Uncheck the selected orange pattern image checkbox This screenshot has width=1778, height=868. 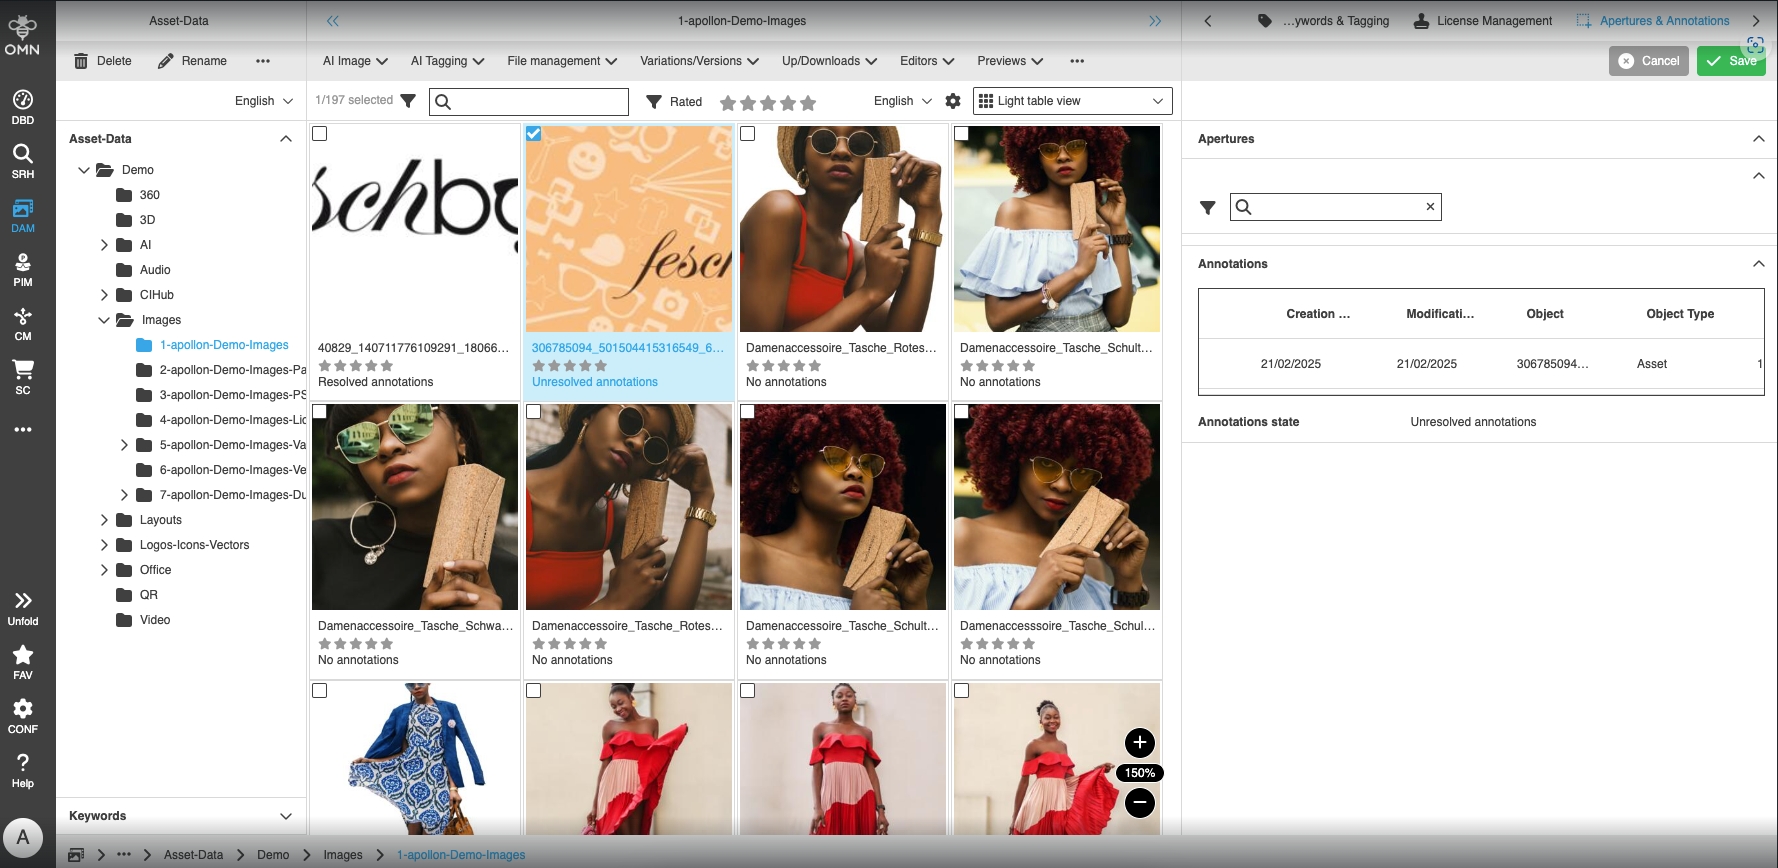coord(534,134)
